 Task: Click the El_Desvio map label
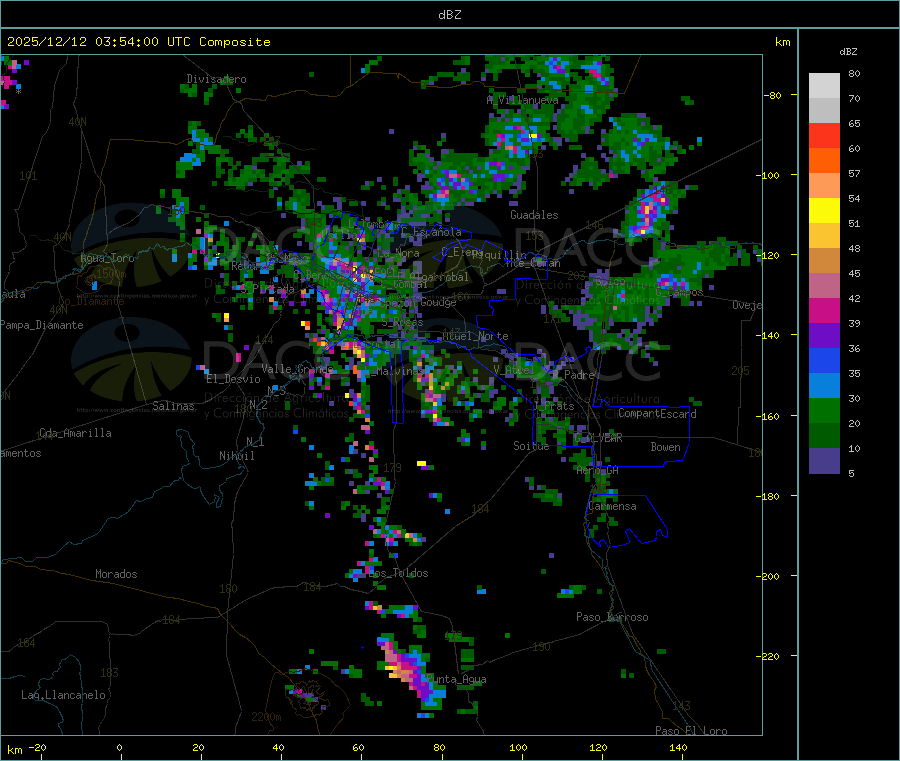(x=234, y=379)
